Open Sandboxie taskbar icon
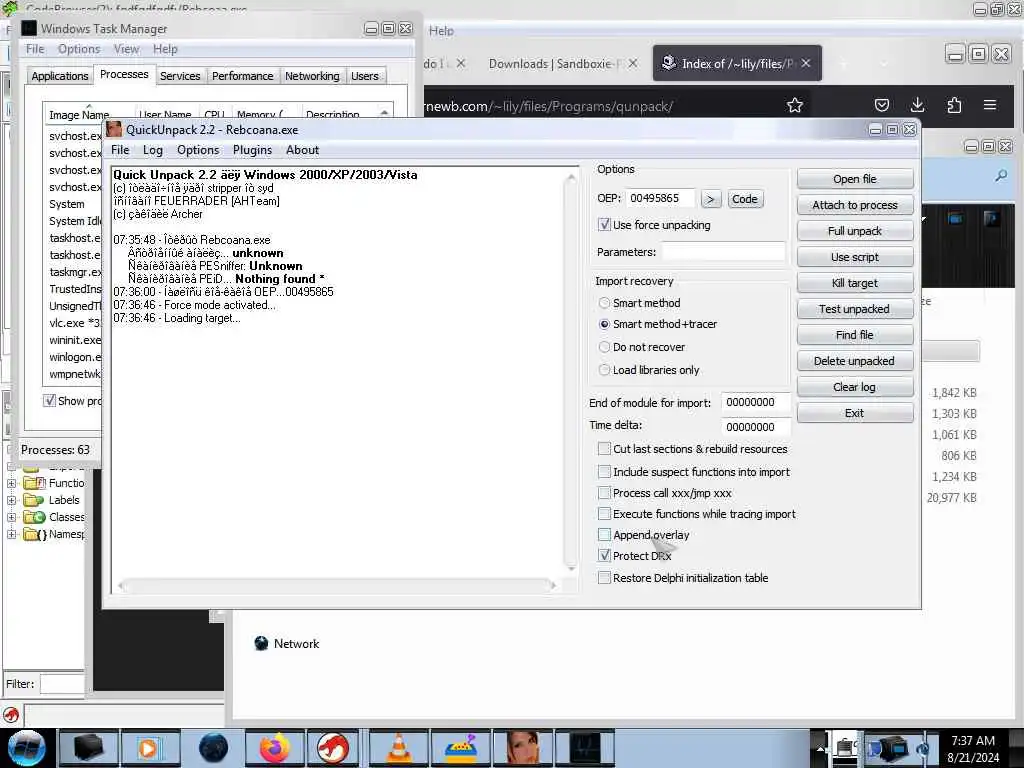This screenshot has height=768, width=1024. pyautogui.click(x=461, y=748)
